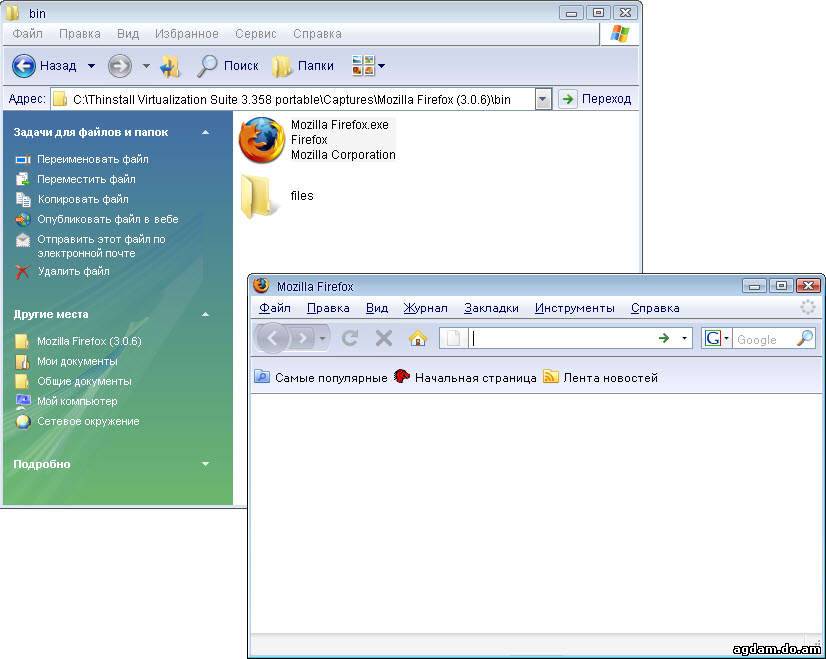
Task: Click into the Explorer address path field
Action: (293, 99)
